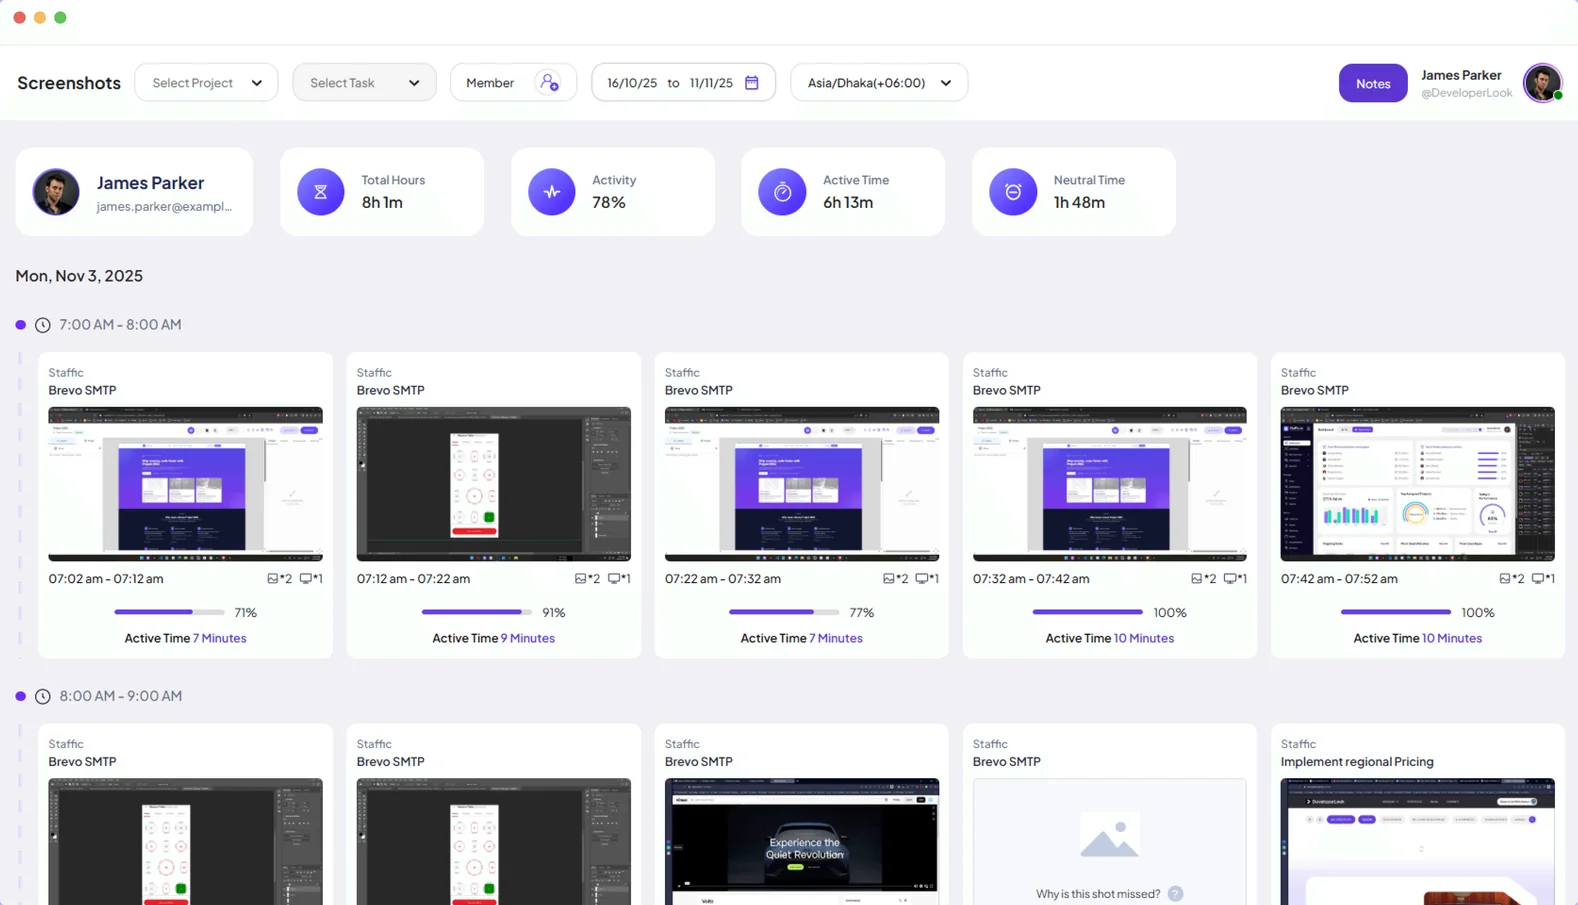Click the 91% activity progress bar
Viewport: 1578px width, 905px height.
point(477,612)
